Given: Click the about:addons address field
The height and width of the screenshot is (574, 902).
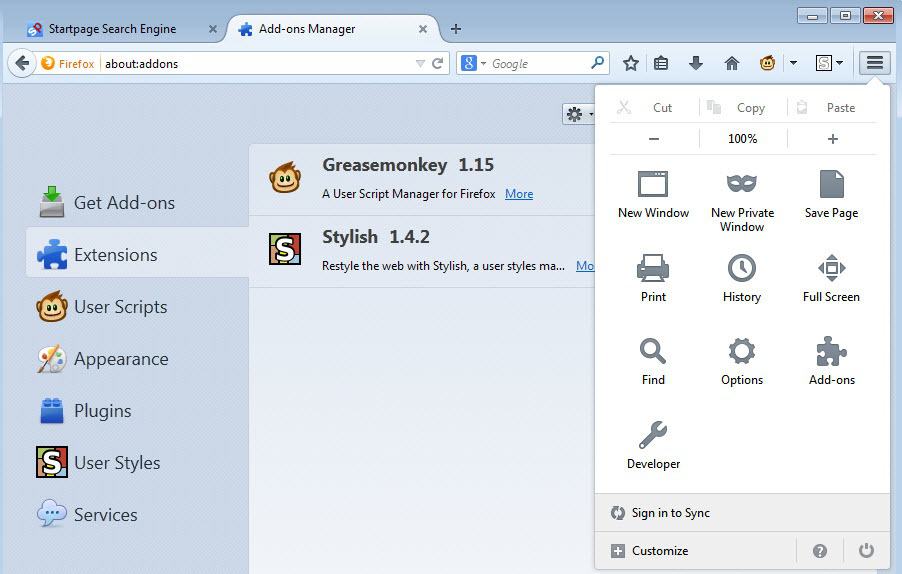Looking at the screenshot, I should click(257, 63).
